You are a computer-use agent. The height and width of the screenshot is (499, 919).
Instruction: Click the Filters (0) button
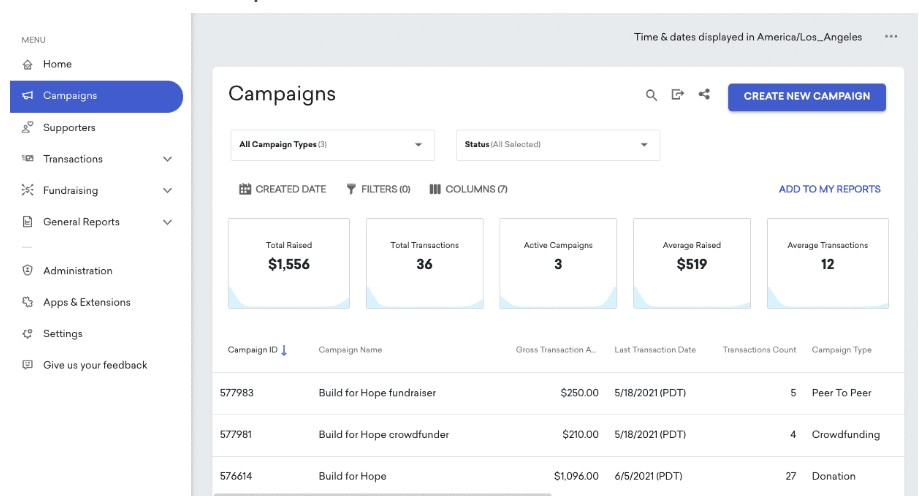click(x=379, y=189)
